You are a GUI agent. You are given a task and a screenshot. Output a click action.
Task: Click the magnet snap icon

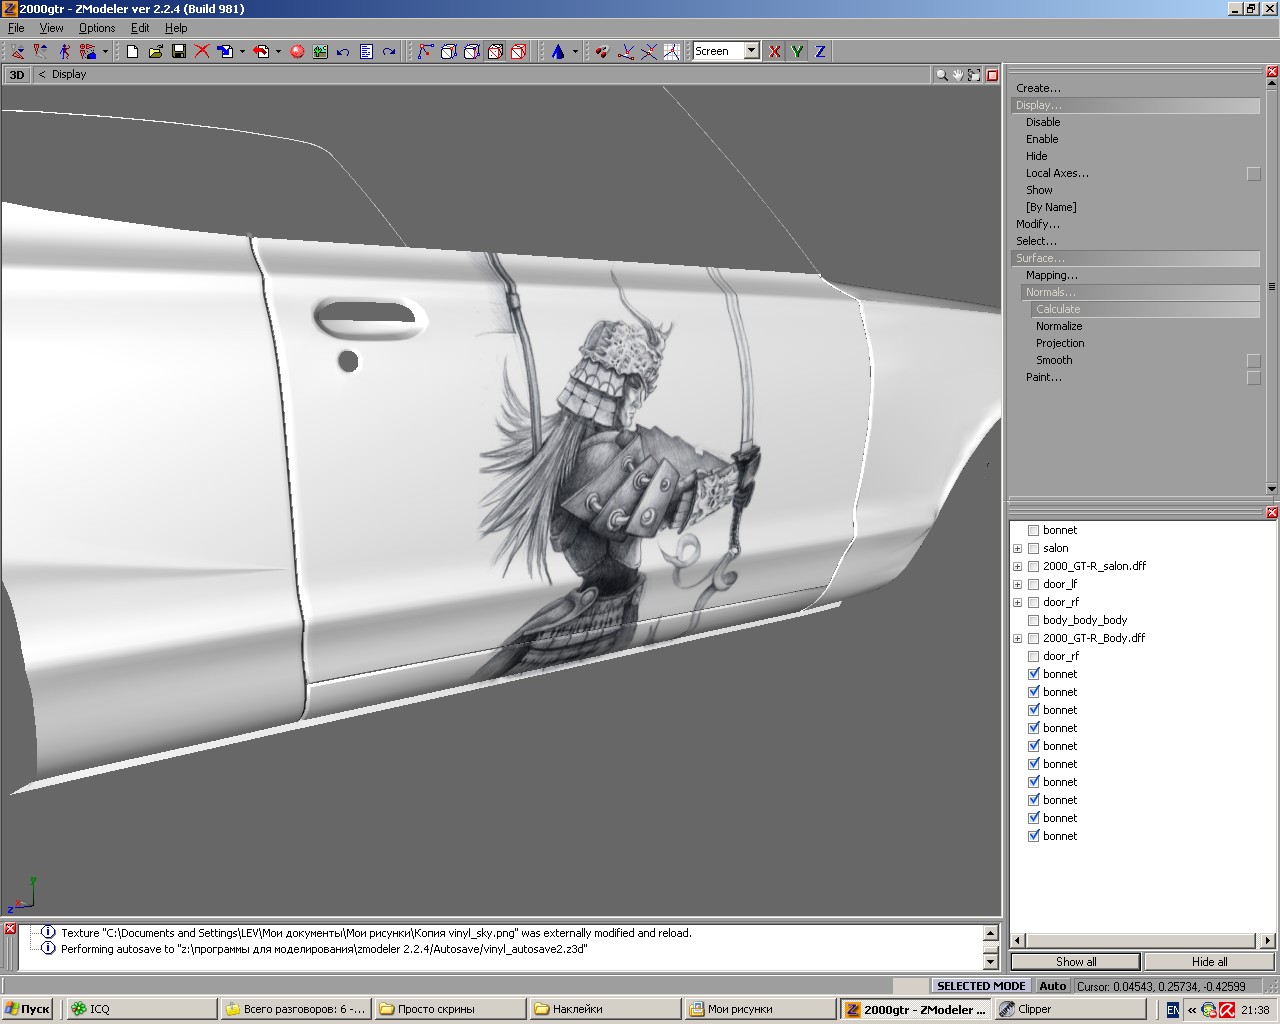[602, 51]
